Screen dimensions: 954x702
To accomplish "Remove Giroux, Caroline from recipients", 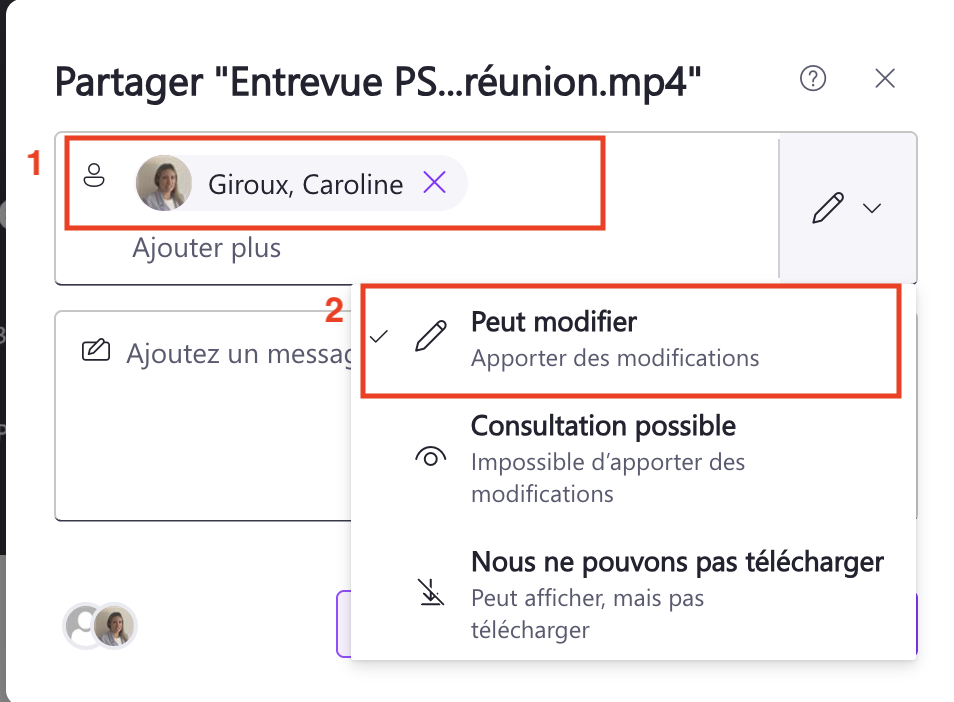I will [x=434, y=183].
